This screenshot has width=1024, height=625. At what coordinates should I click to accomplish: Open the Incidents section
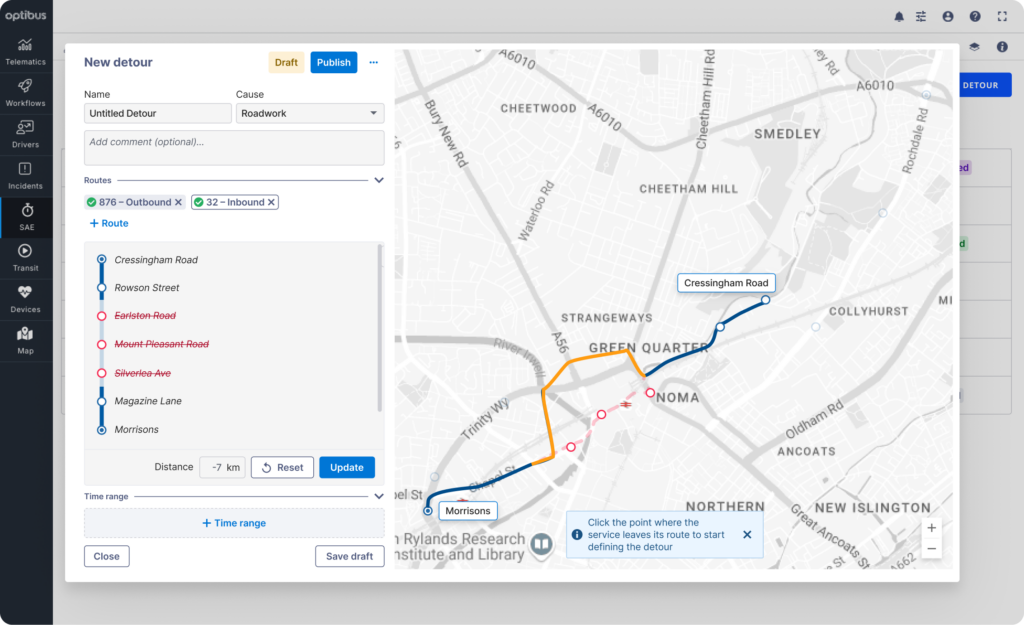(25, 176)
